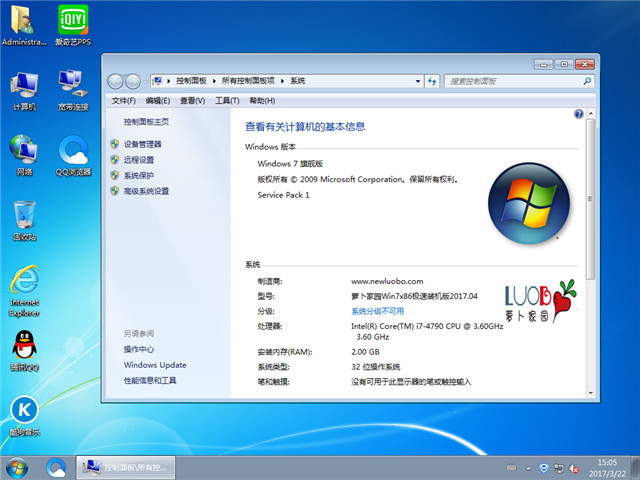Screen dimensions: 640x480
Task: Open the 工具(T) menu
Action: 227,100
